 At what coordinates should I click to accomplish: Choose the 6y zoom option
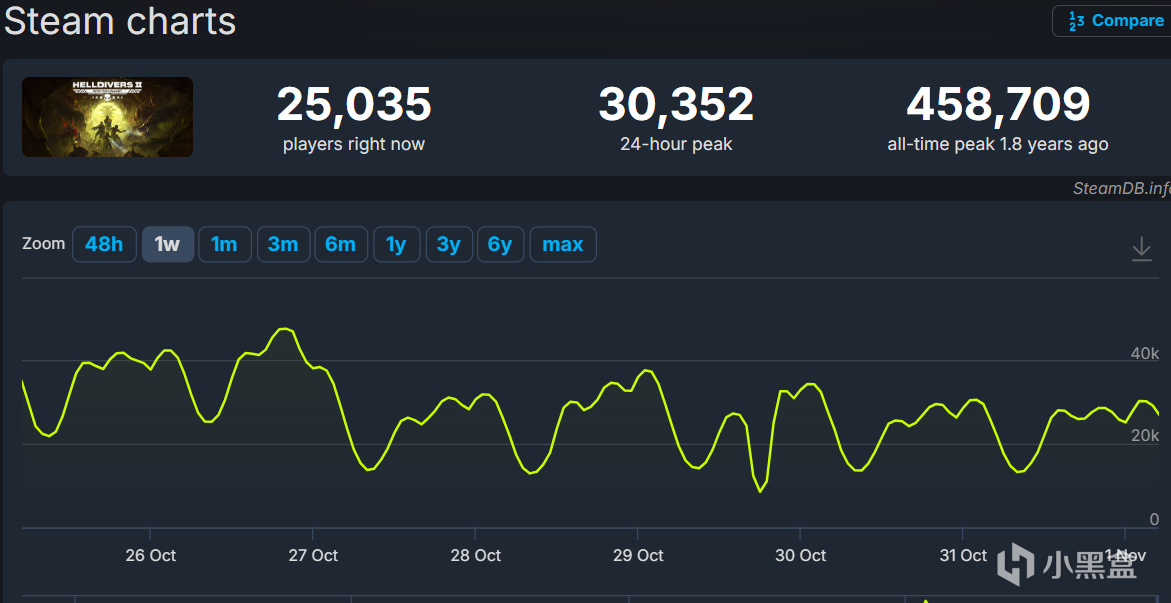coord(500,244)
